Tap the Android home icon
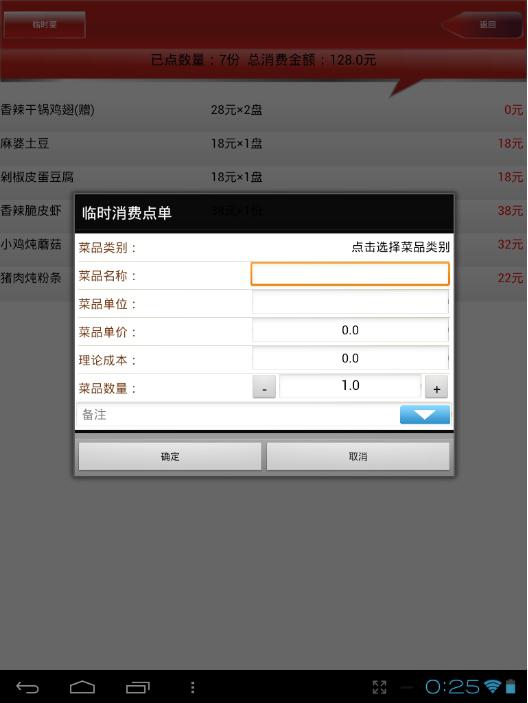Viewport: 528px width, 703px height. point(82,687)
